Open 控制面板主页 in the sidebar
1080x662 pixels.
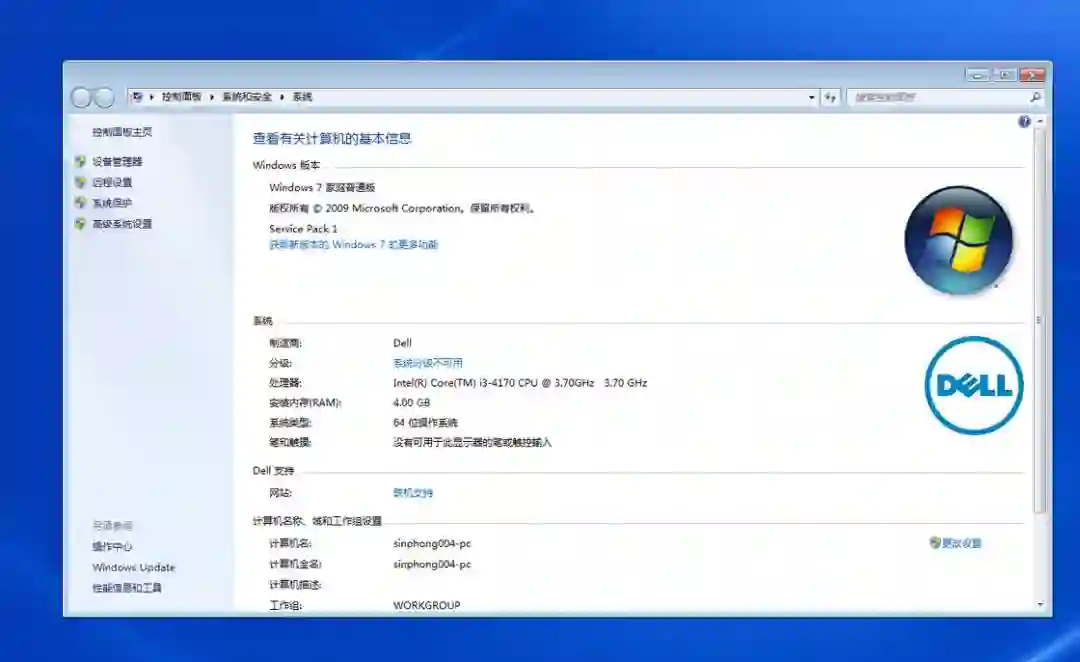click(122, 132)
